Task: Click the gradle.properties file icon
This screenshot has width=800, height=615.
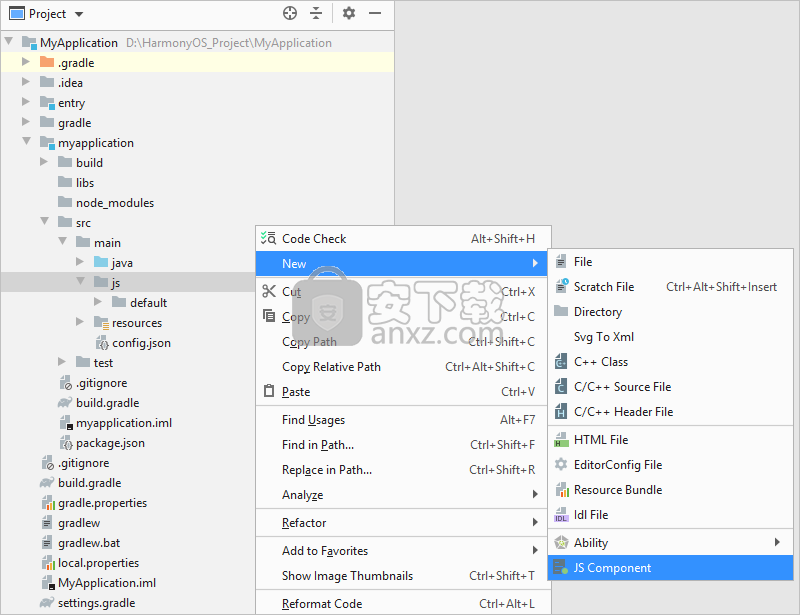Action: [48, 503]
